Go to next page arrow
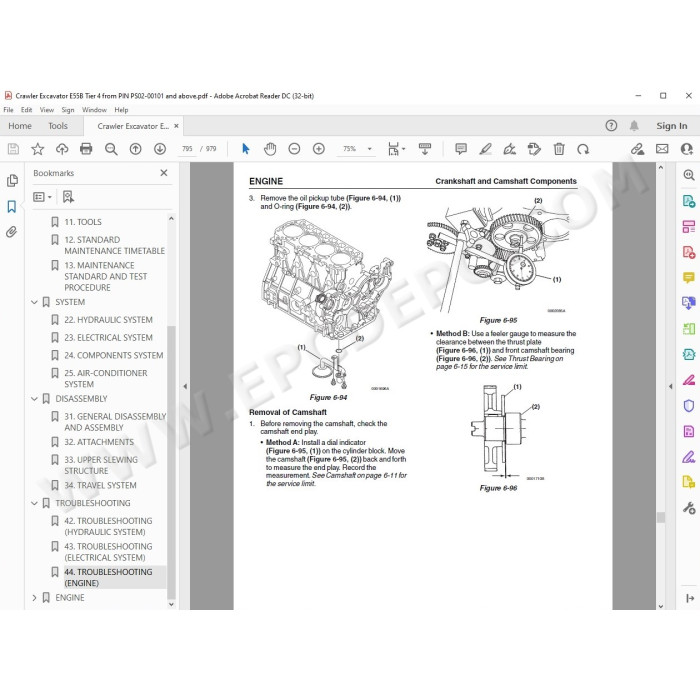Viewport: 700px width, 700px height. [x=160, y=149]
